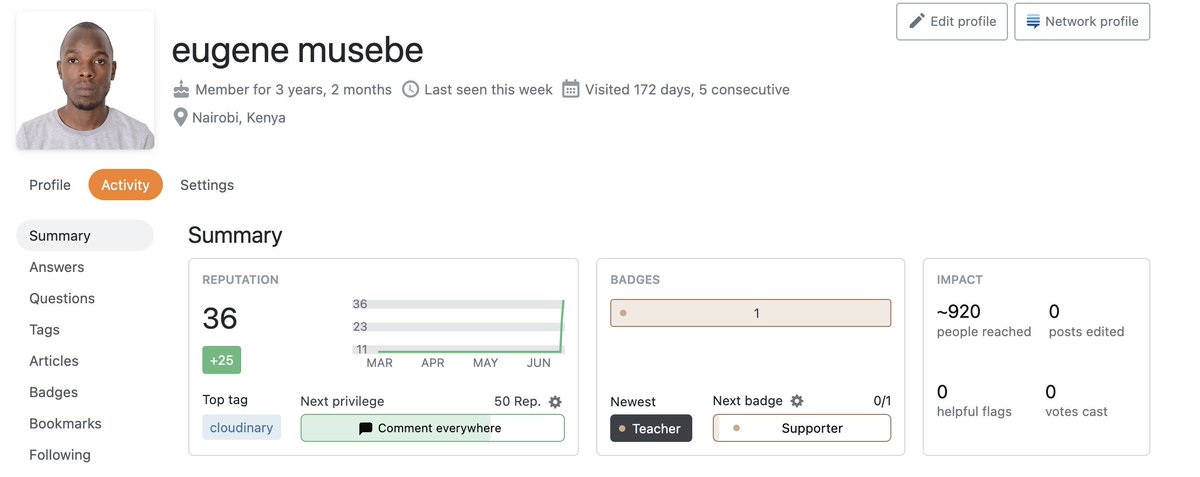Open the Bookmarks sidebar item
The height and width of the screenshot is (477, 1200).
point(63,423)
